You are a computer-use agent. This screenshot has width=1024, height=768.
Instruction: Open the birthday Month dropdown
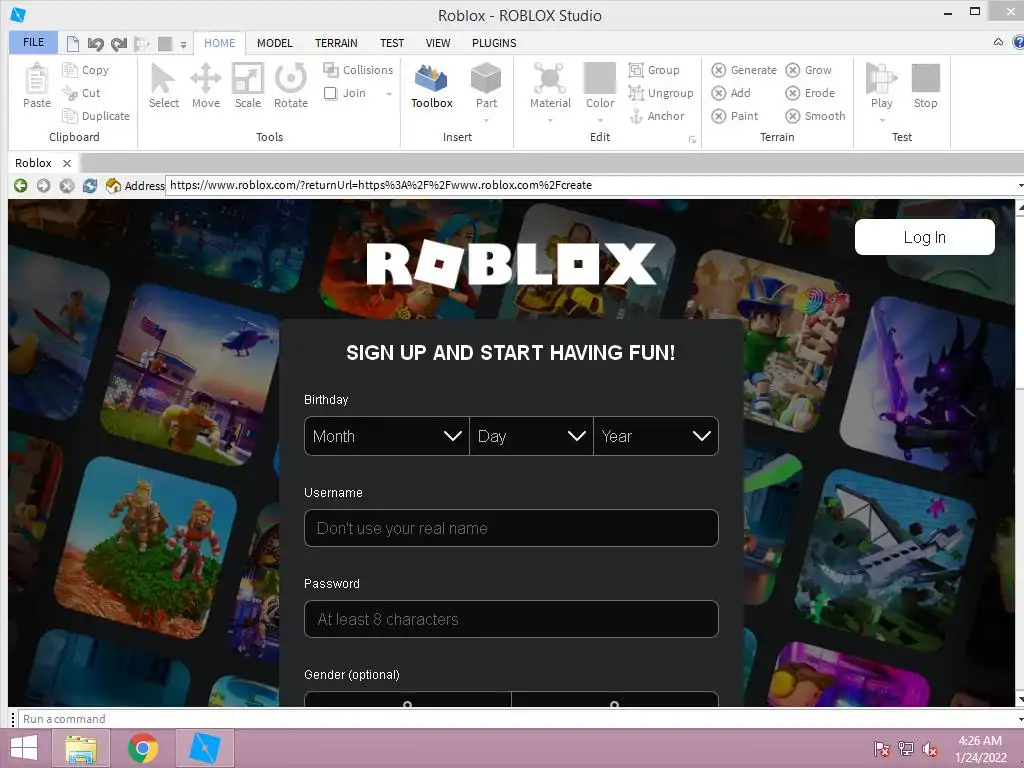coord(387,436)
